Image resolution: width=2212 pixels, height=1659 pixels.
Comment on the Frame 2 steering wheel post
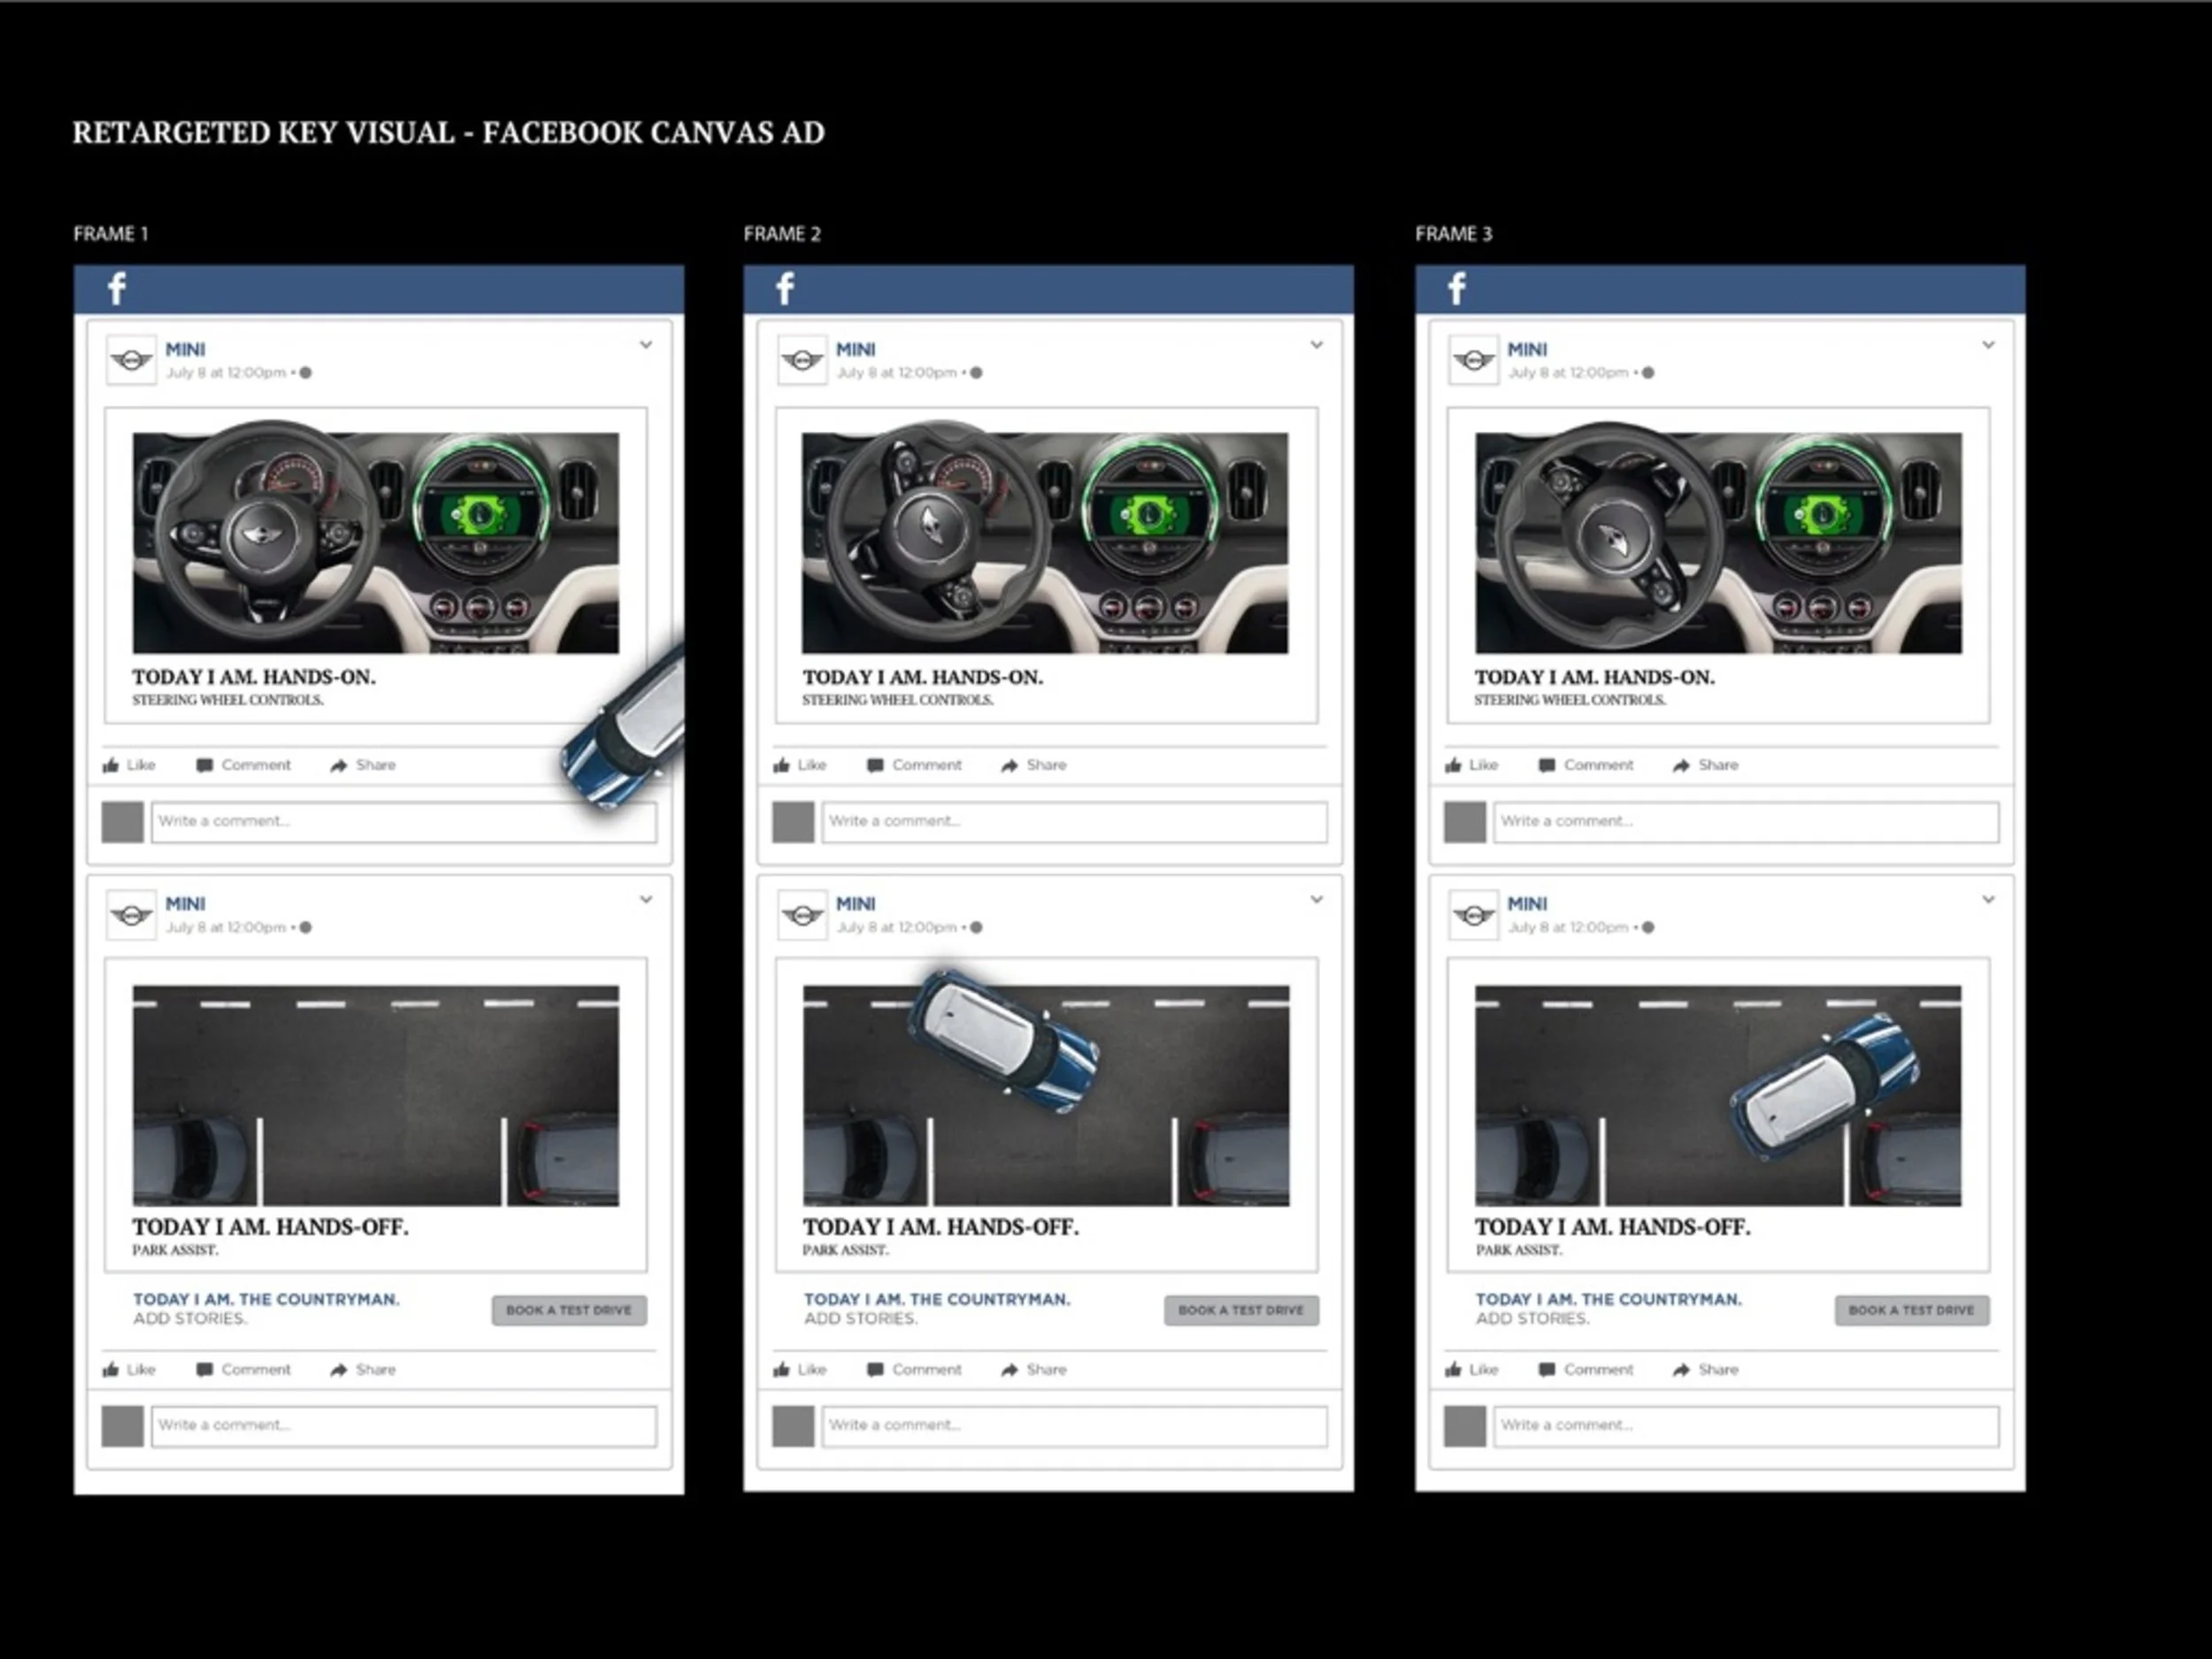pyautogui.click(x=915, y=765)
